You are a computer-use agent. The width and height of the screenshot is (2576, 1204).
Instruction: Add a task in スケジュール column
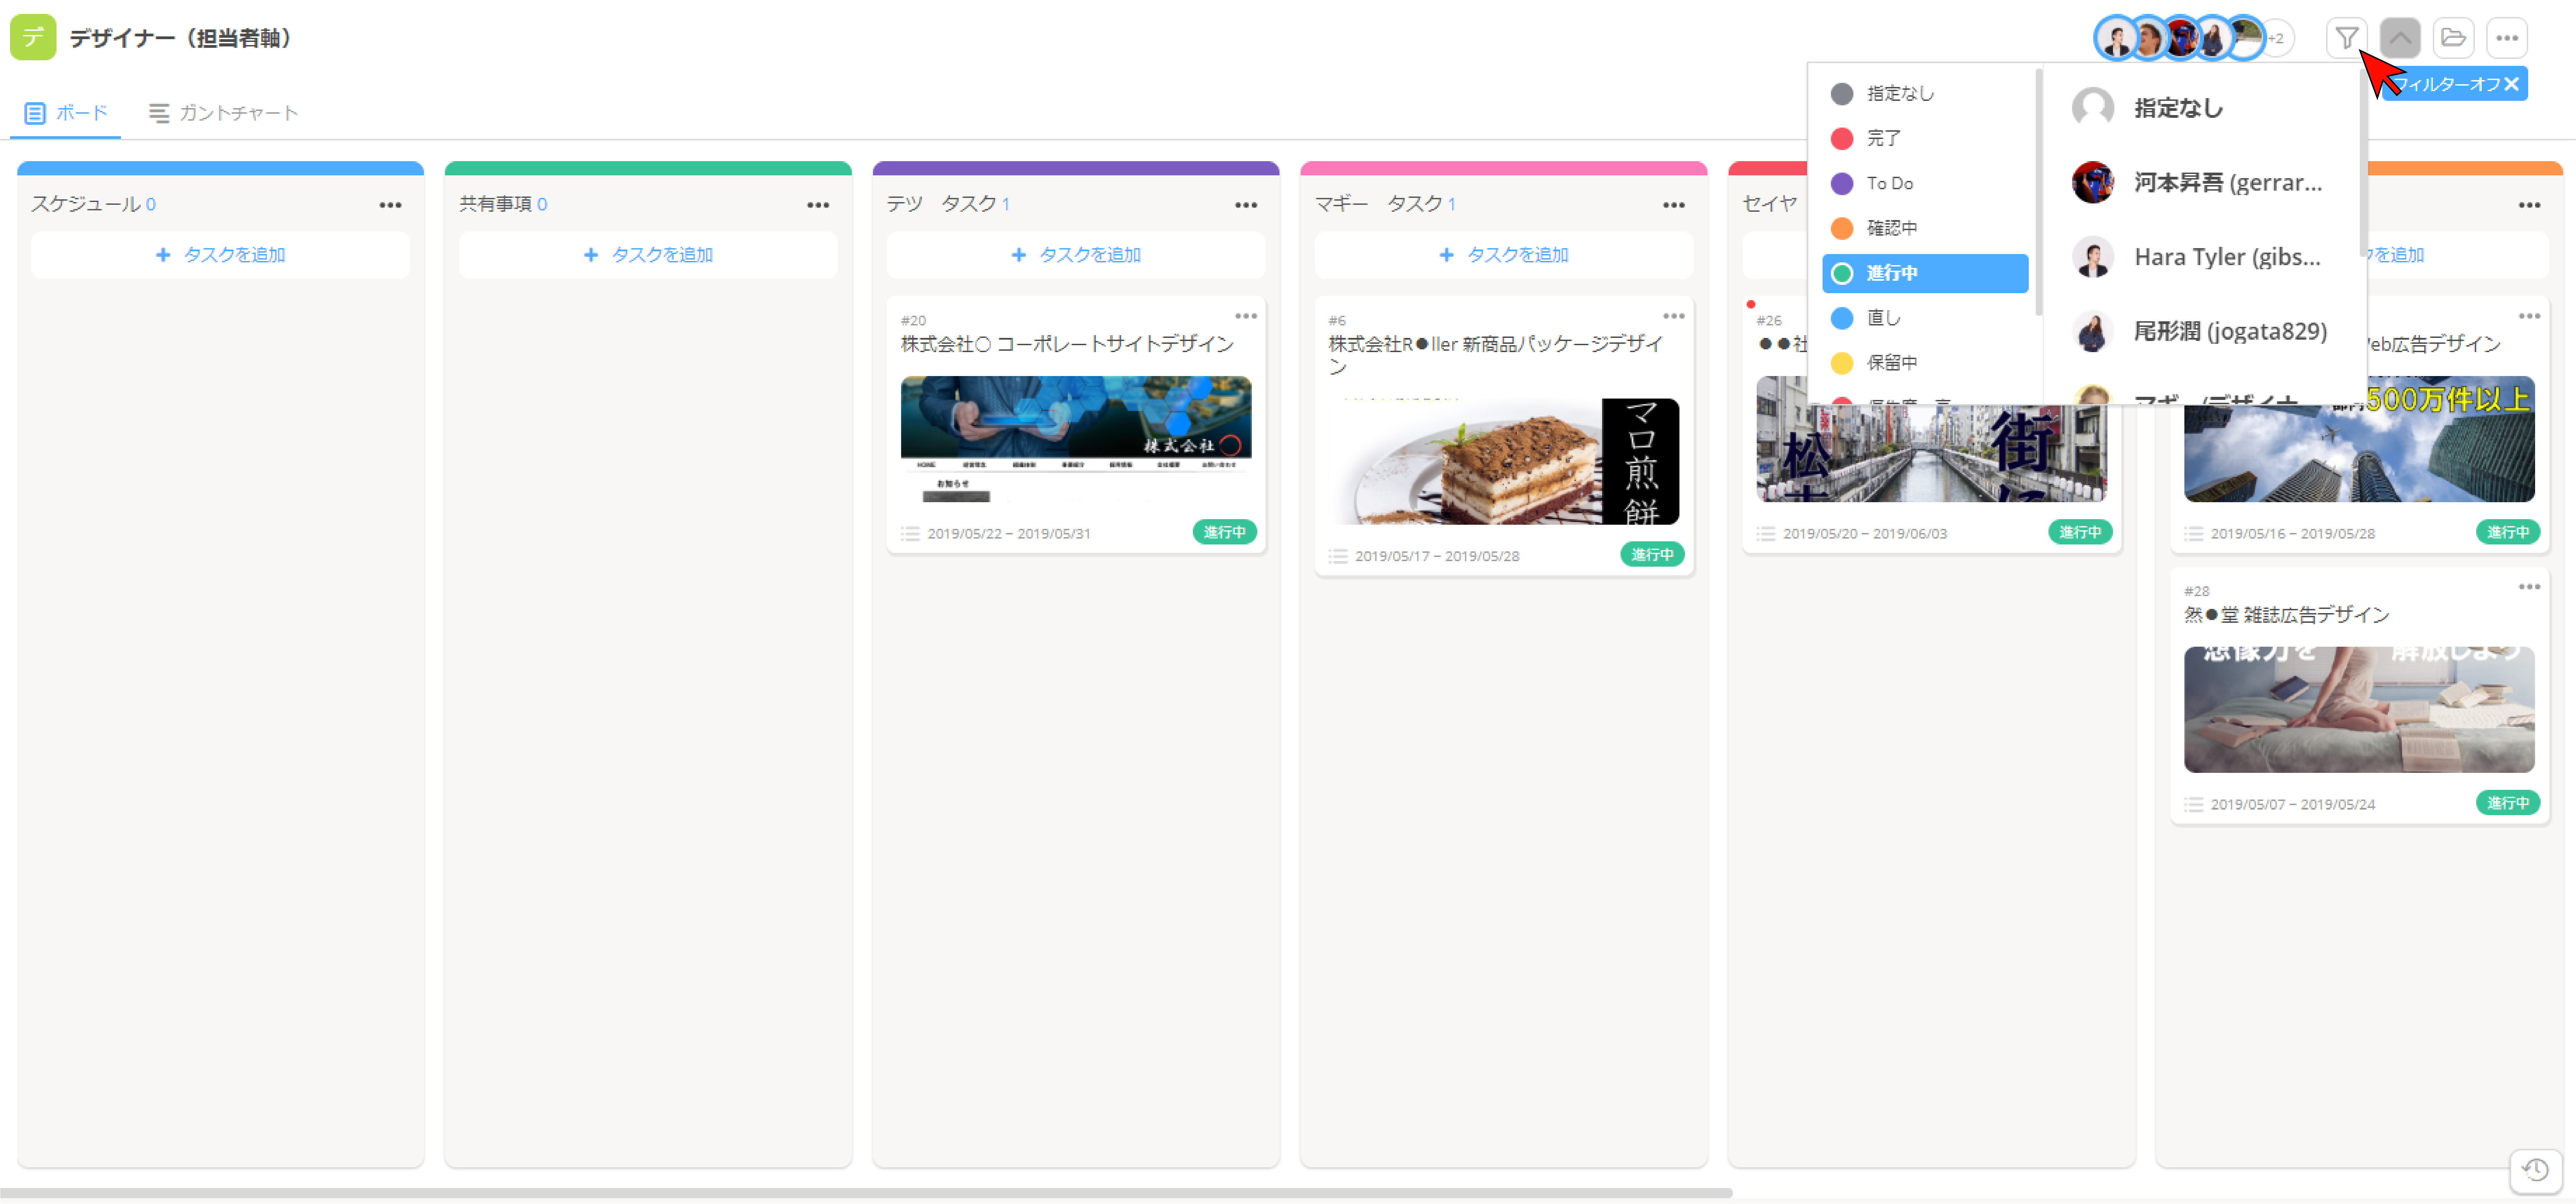click(220, 255)
